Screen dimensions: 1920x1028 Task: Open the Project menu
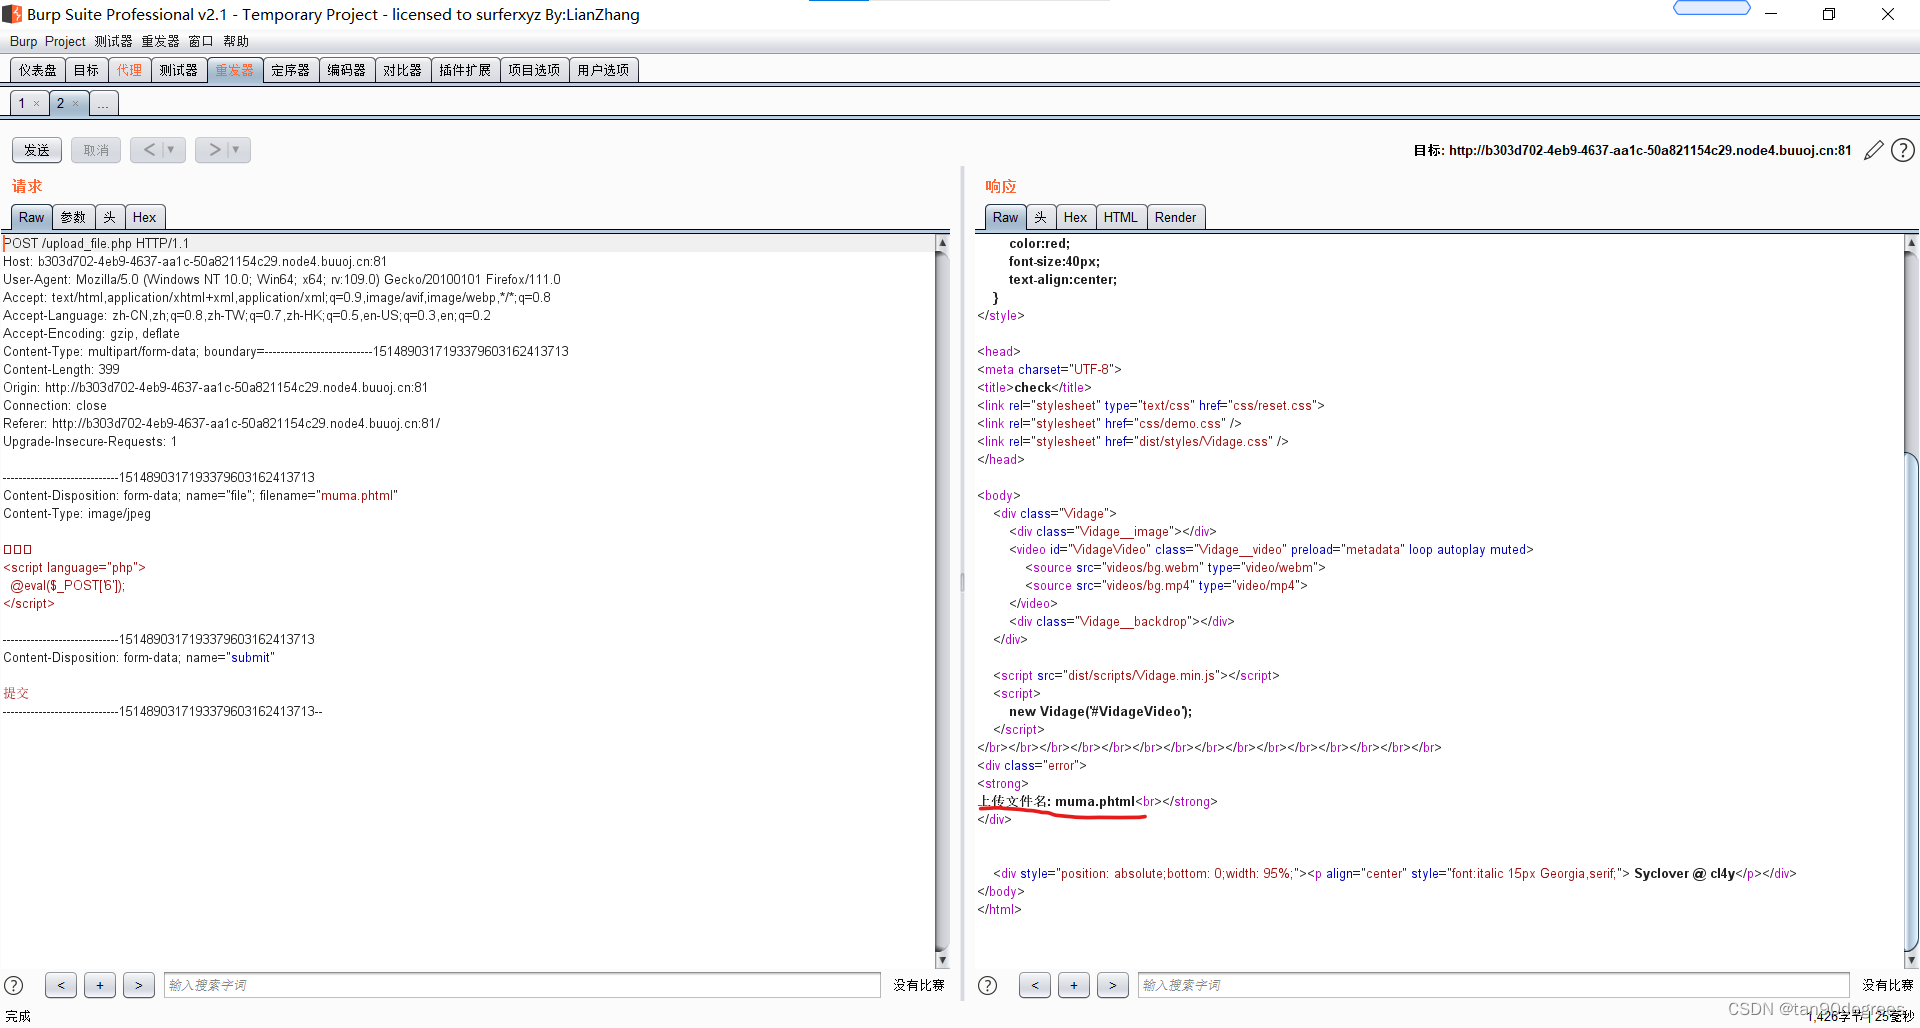coord(65,41)
